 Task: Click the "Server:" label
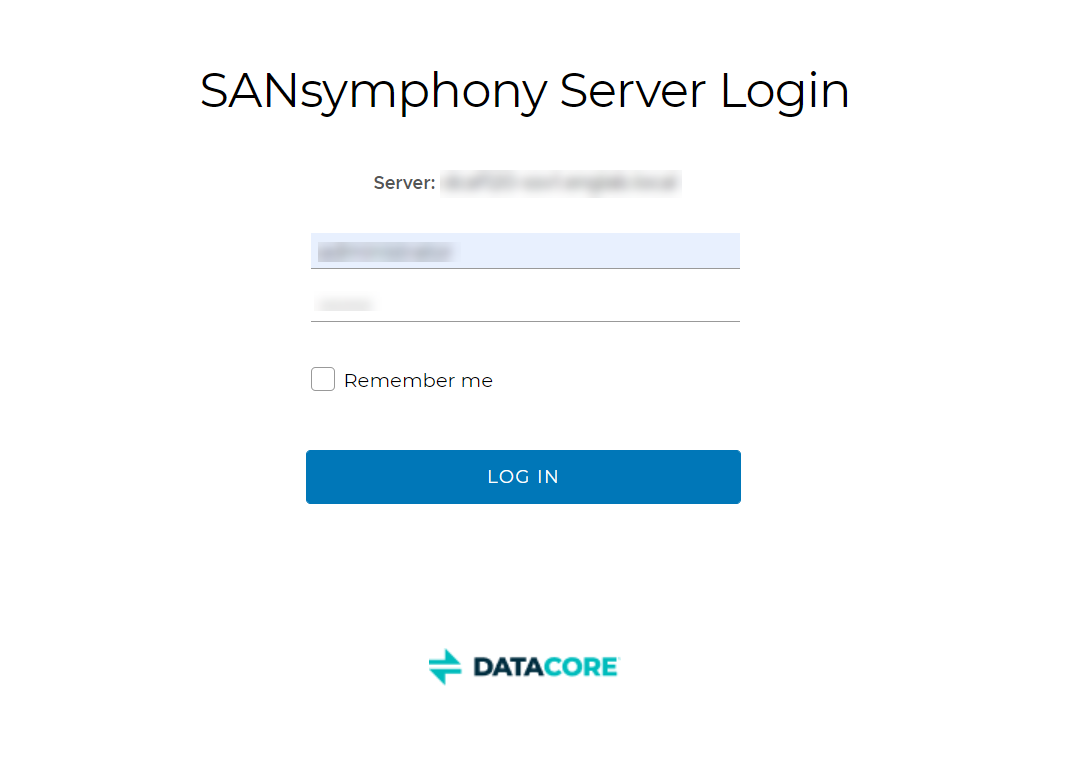pos(404,183)
